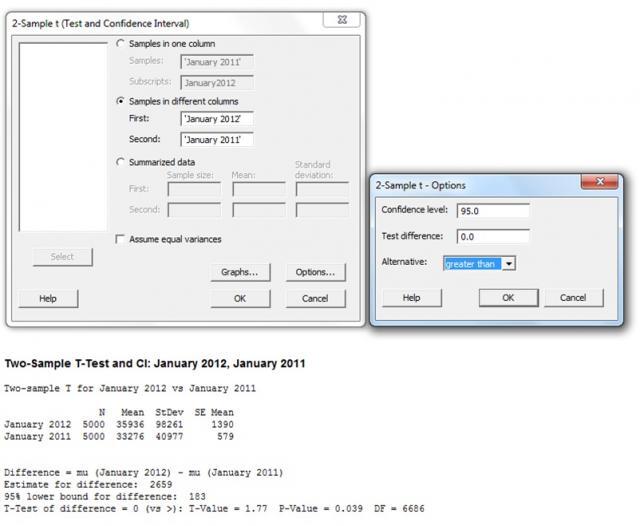Confirm the 2-Sample t dialog with OK
The image size is (640, 526).
[240, 298]
